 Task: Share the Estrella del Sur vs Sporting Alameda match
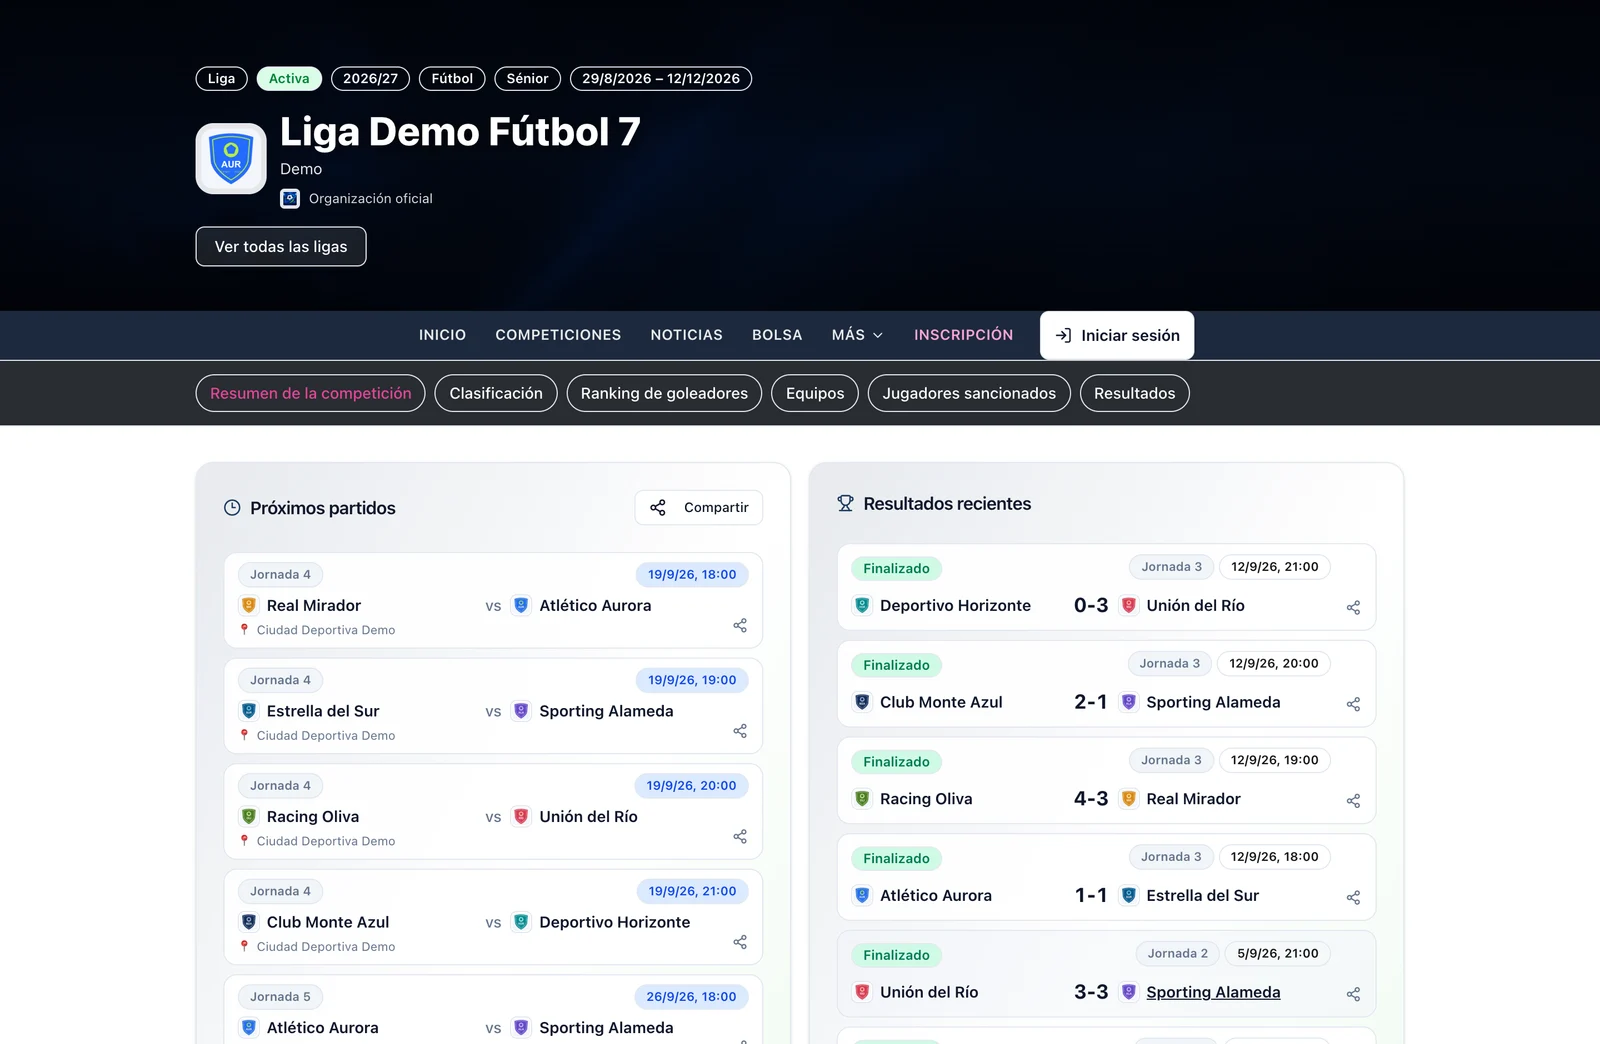(x=740, y=731)
